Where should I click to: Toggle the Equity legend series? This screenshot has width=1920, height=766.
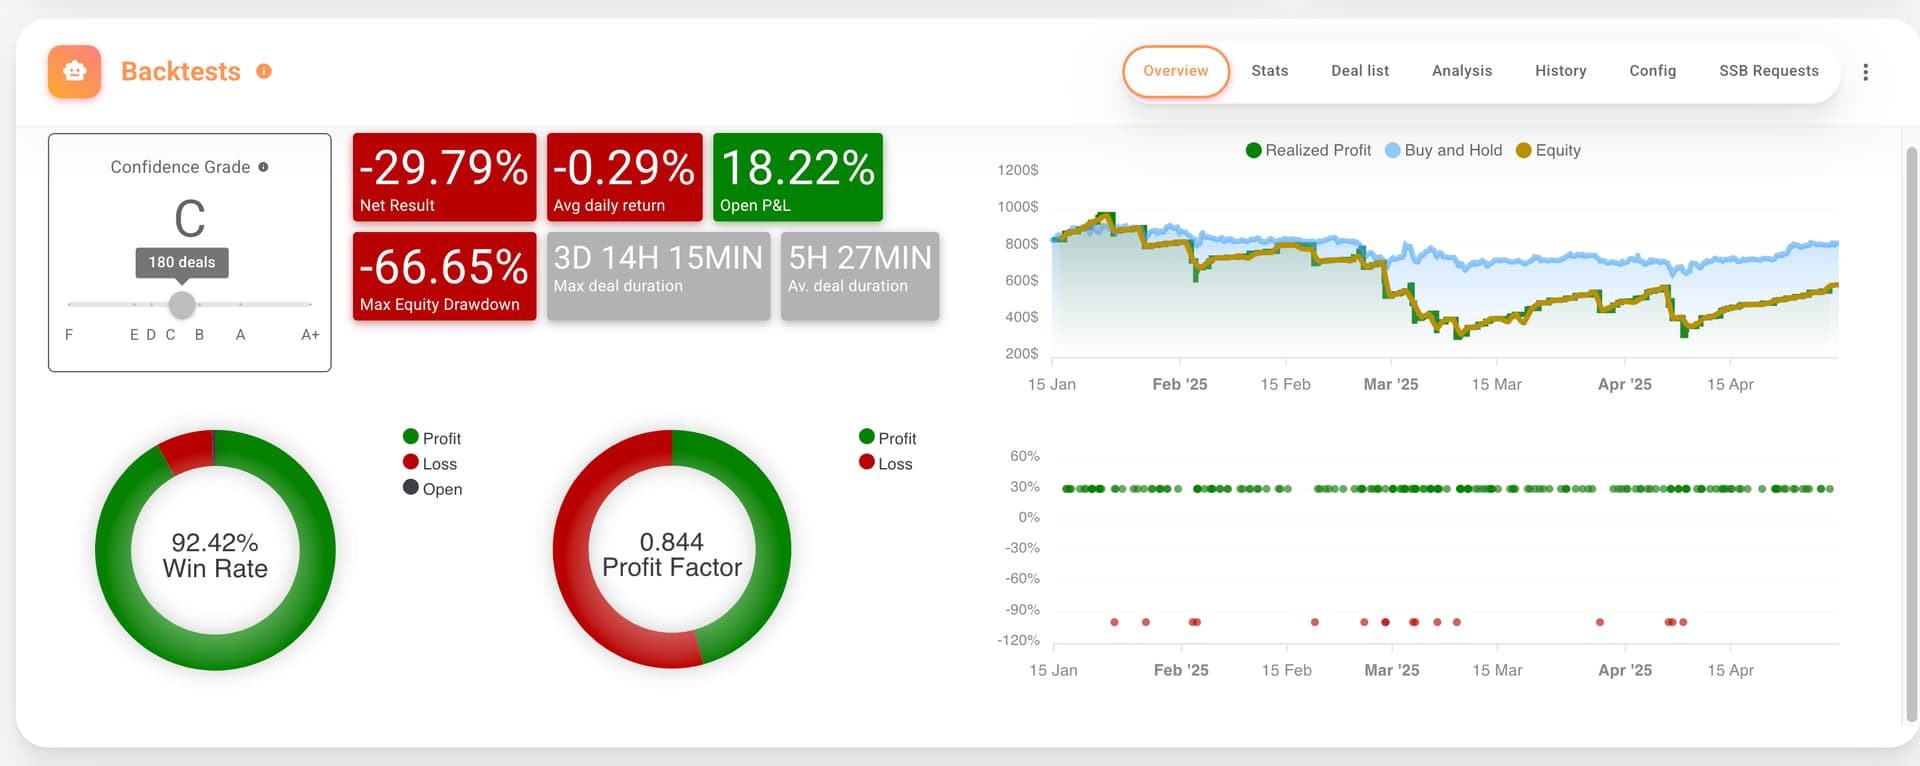coord(1548,150)
